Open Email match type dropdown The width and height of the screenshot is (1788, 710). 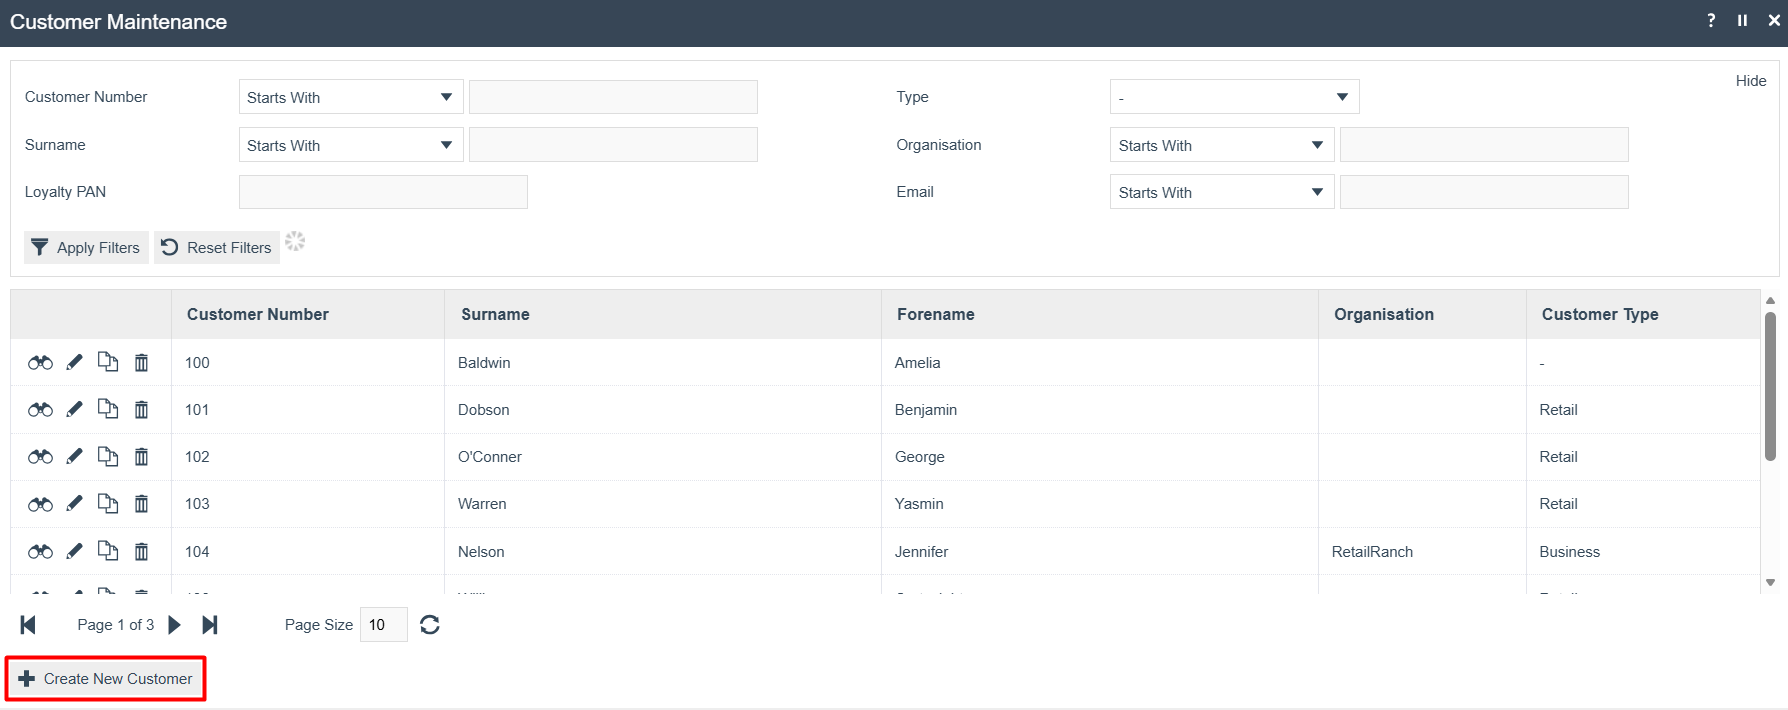click(1222, 192)
